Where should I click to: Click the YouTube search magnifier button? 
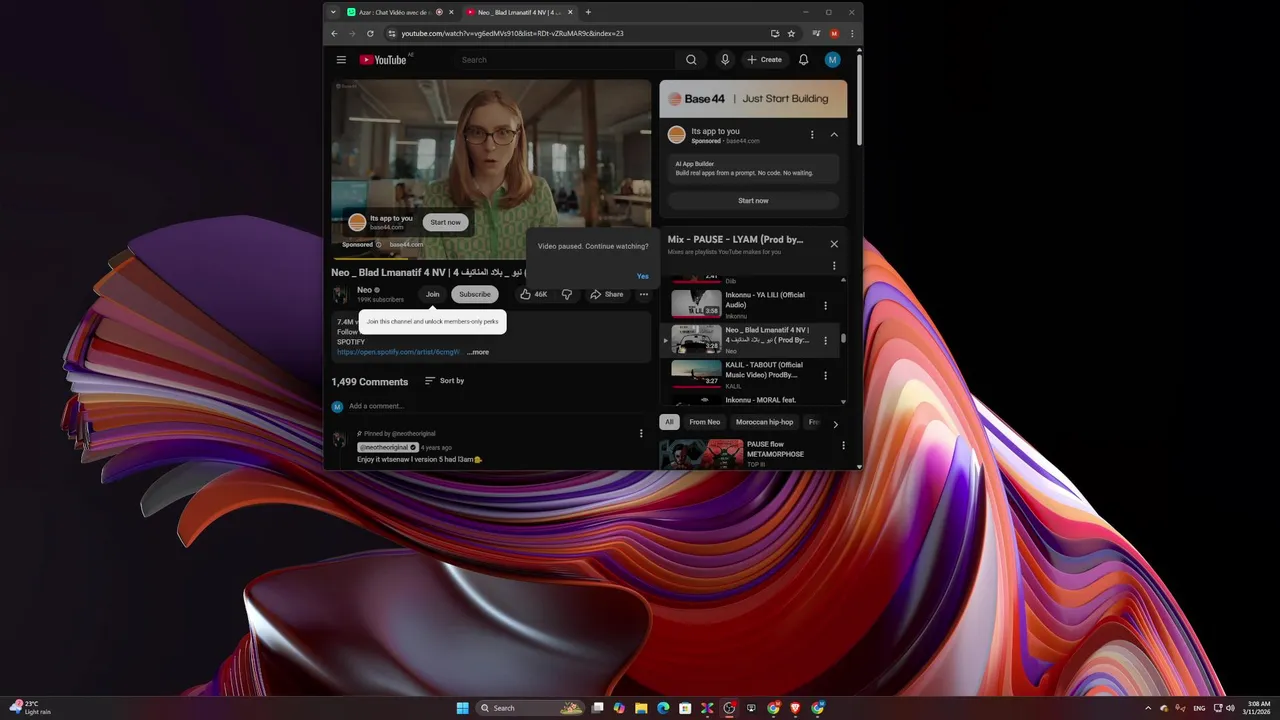pyautogui.click(x=691, y=60)
